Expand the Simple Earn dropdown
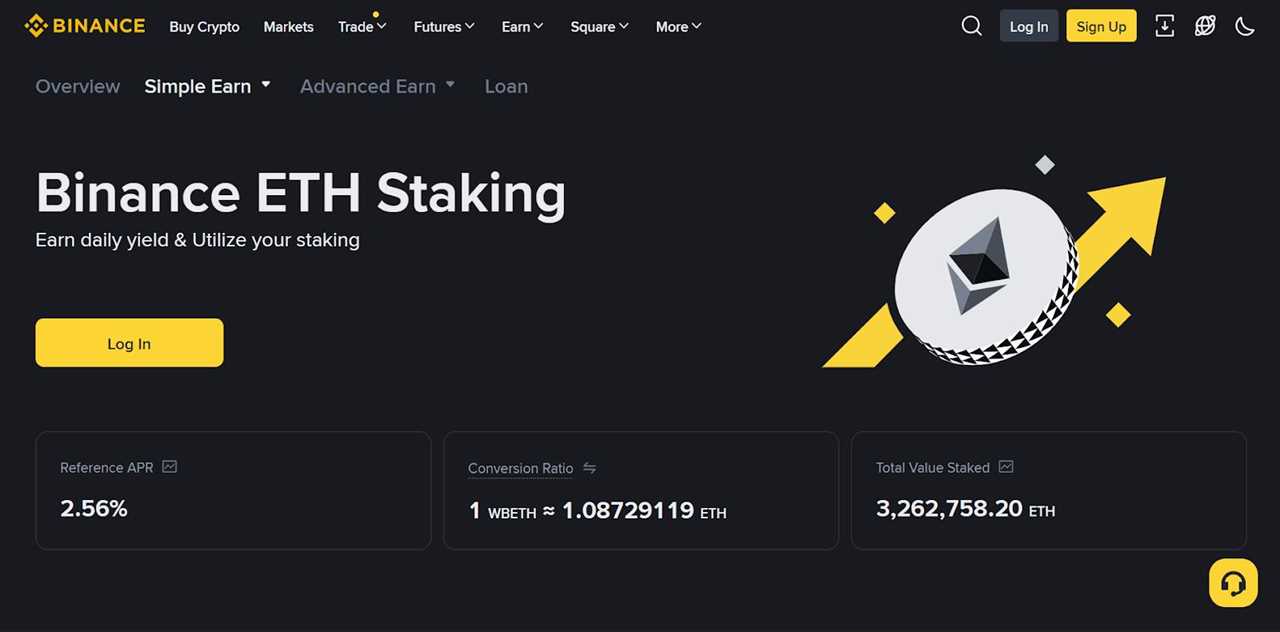The image size is (1280, 632). 207,86
